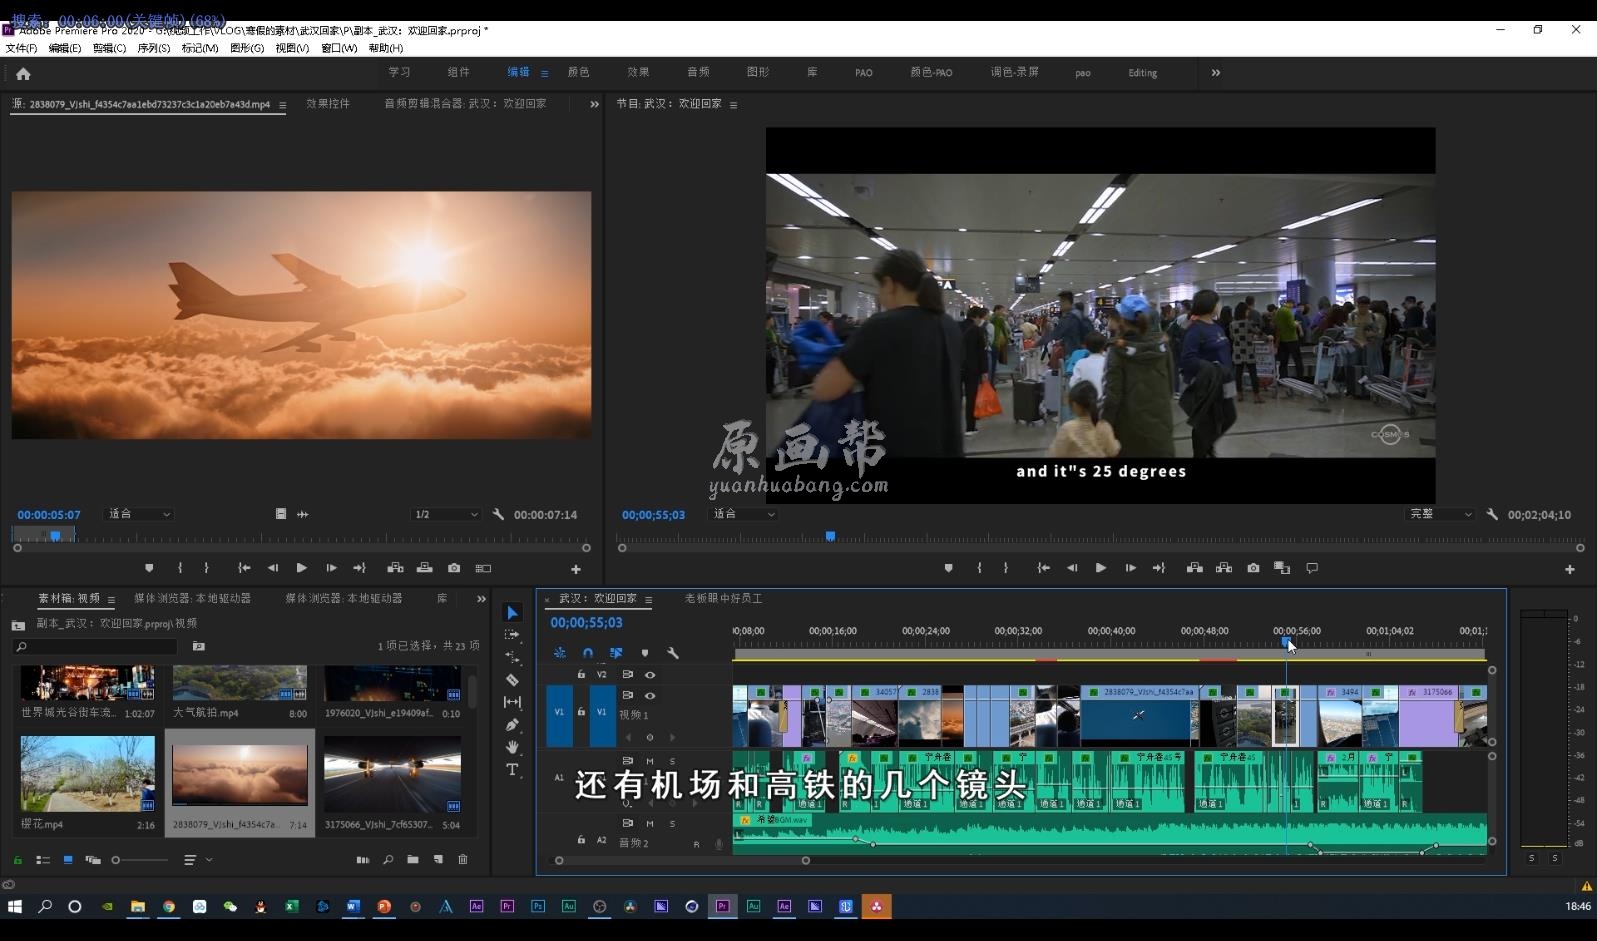Open Source monitor 1/2 resolution dropdown
The image size is (1597, 941).
pyautogui.click(x=446, y=514)
